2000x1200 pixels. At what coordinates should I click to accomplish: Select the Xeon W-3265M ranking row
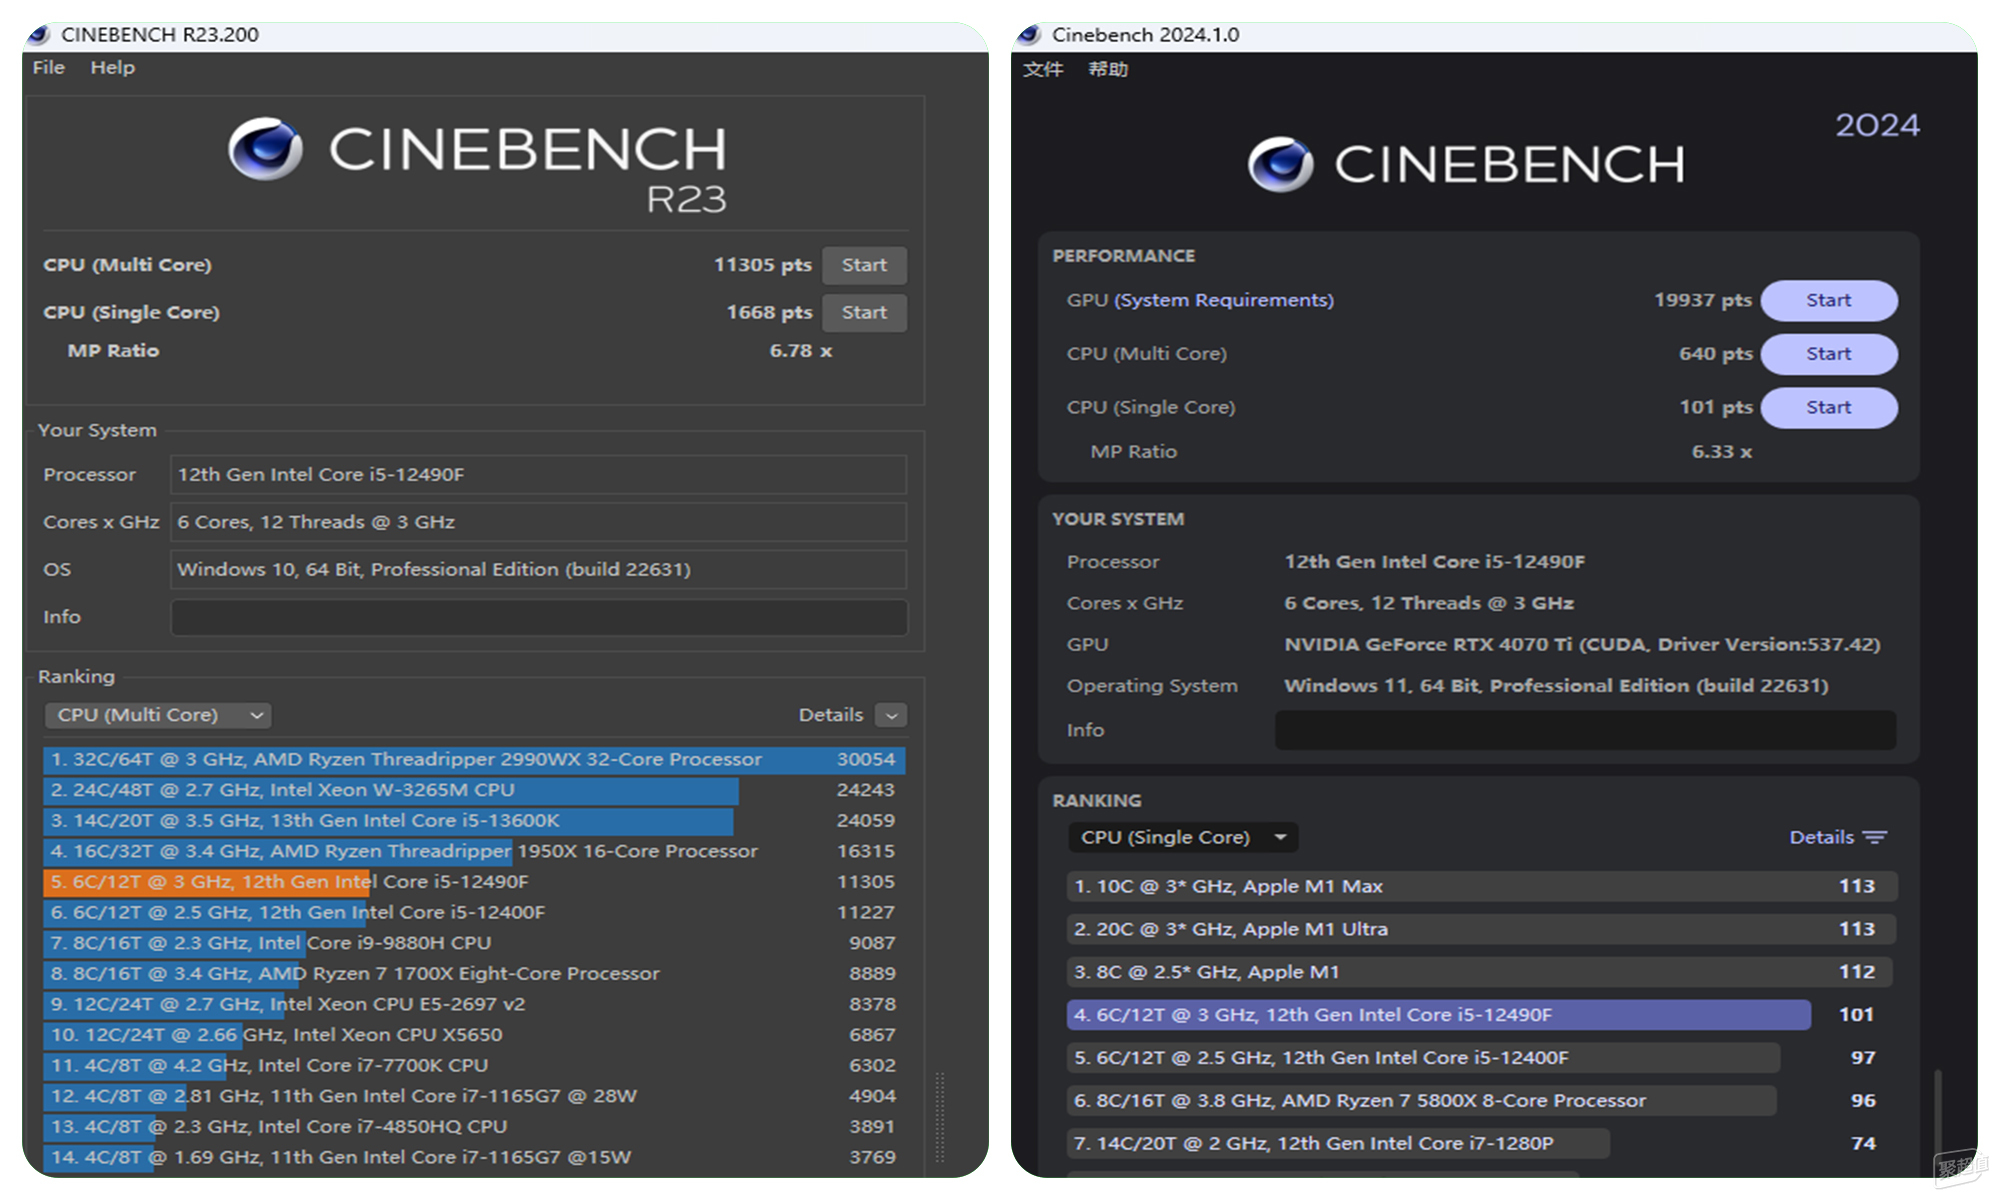pyautogui.click(x=474, y=790)
